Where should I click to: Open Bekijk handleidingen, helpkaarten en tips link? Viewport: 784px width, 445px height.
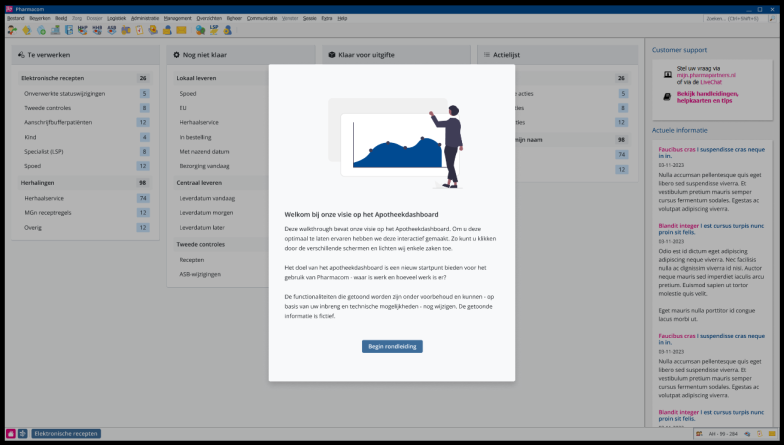(x=707, y=97)
